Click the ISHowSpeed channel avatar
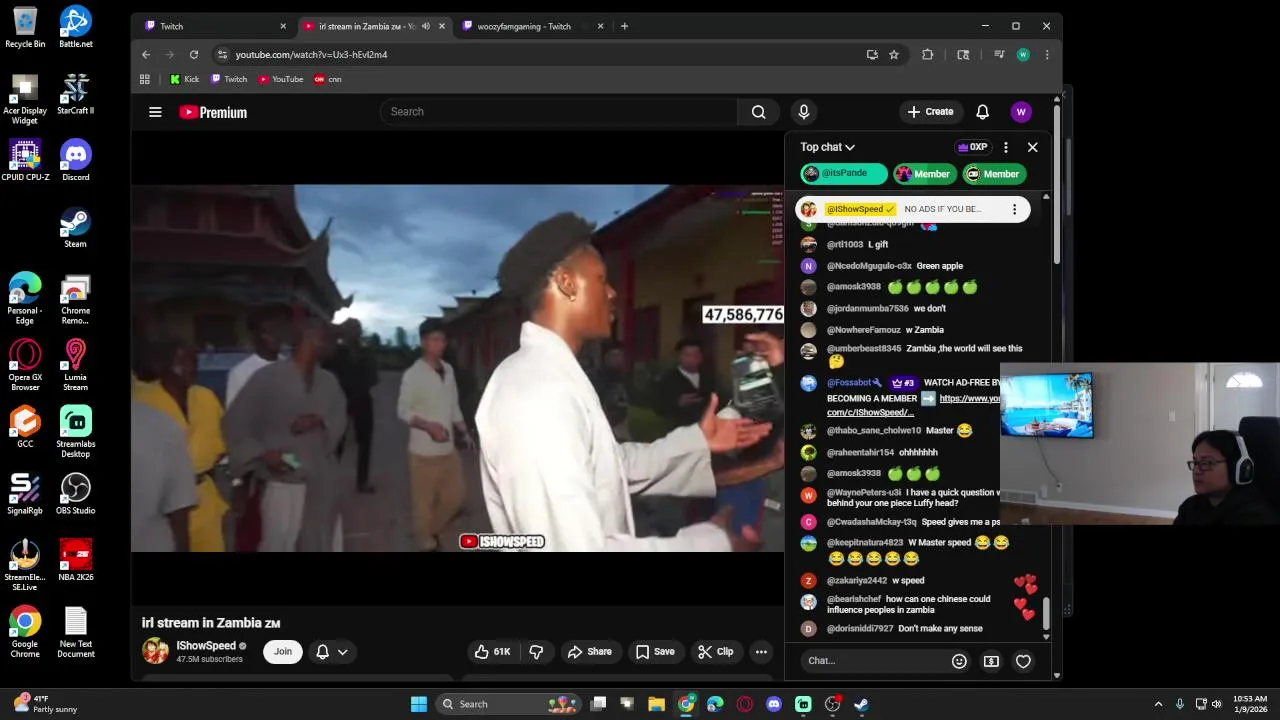1280x720 pixels. (156, 652)
